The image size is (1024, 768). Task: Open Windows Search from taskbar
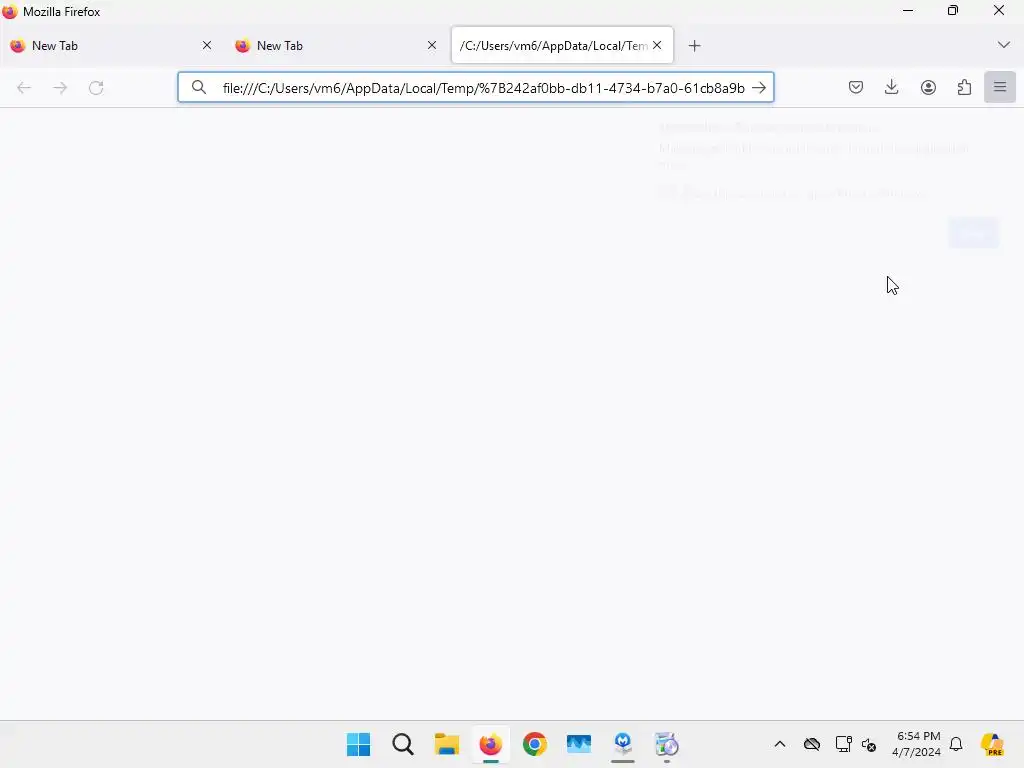(x=403, y=744)
